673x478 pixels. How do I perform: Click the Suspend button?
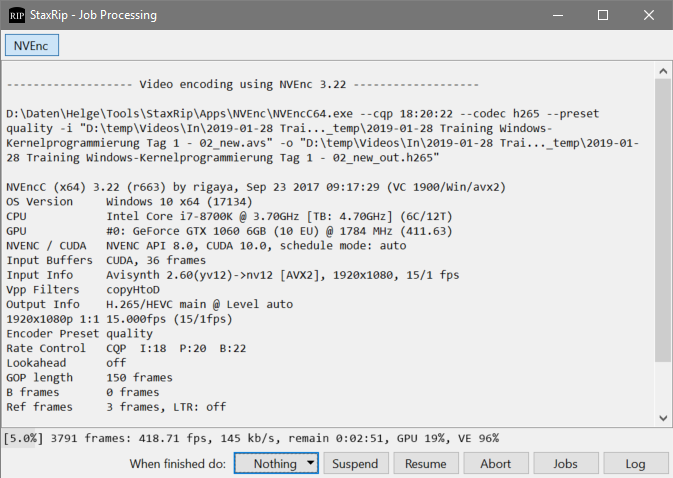pyautogui.click(x=355, y=463)
